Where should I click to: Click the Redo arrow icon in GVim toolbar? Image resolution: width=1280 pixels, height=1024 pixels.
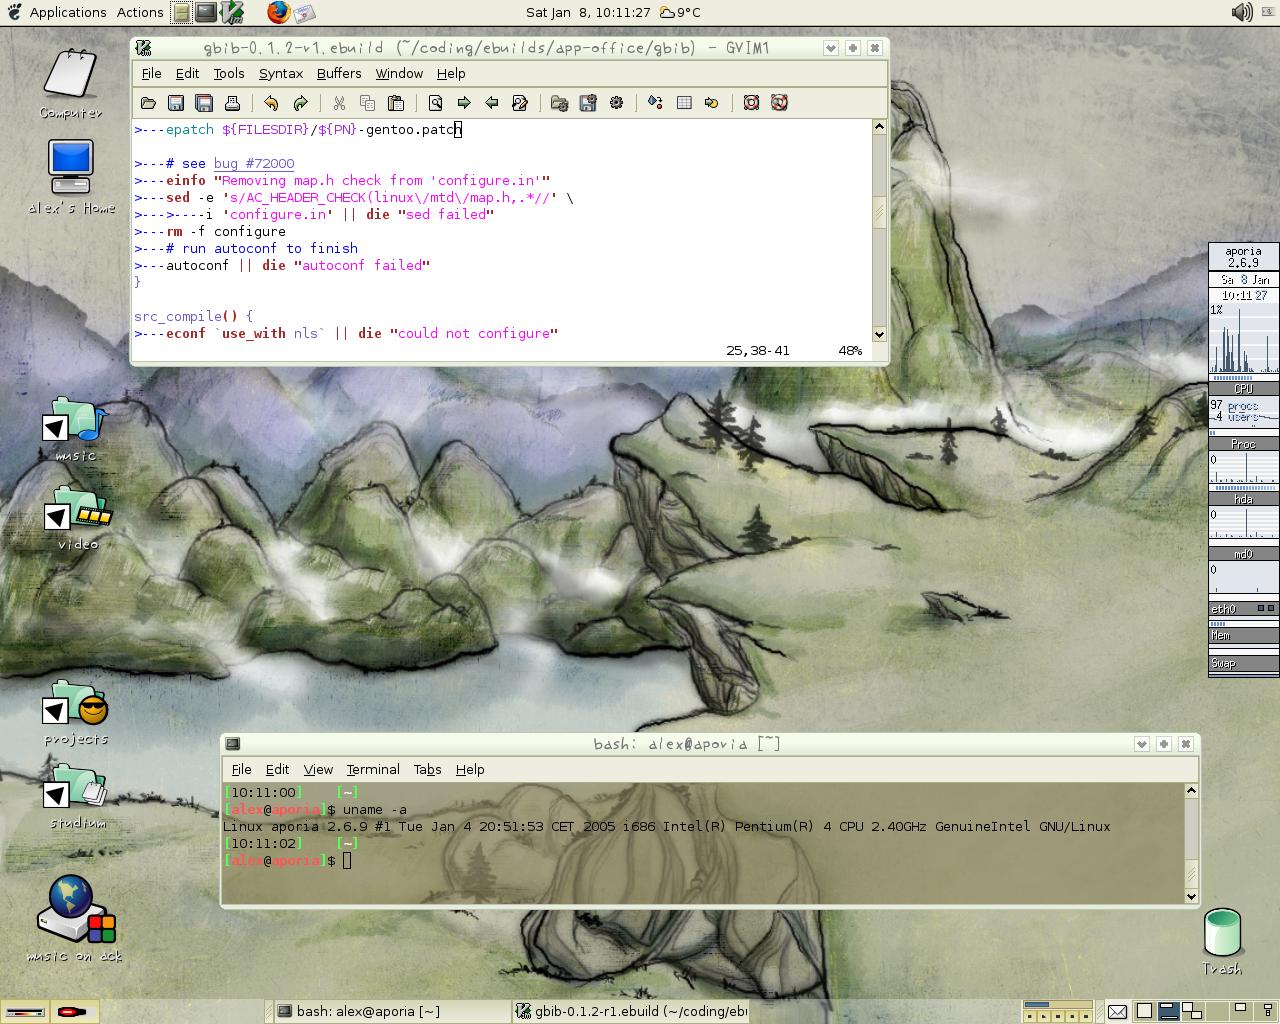pos(300,103)
